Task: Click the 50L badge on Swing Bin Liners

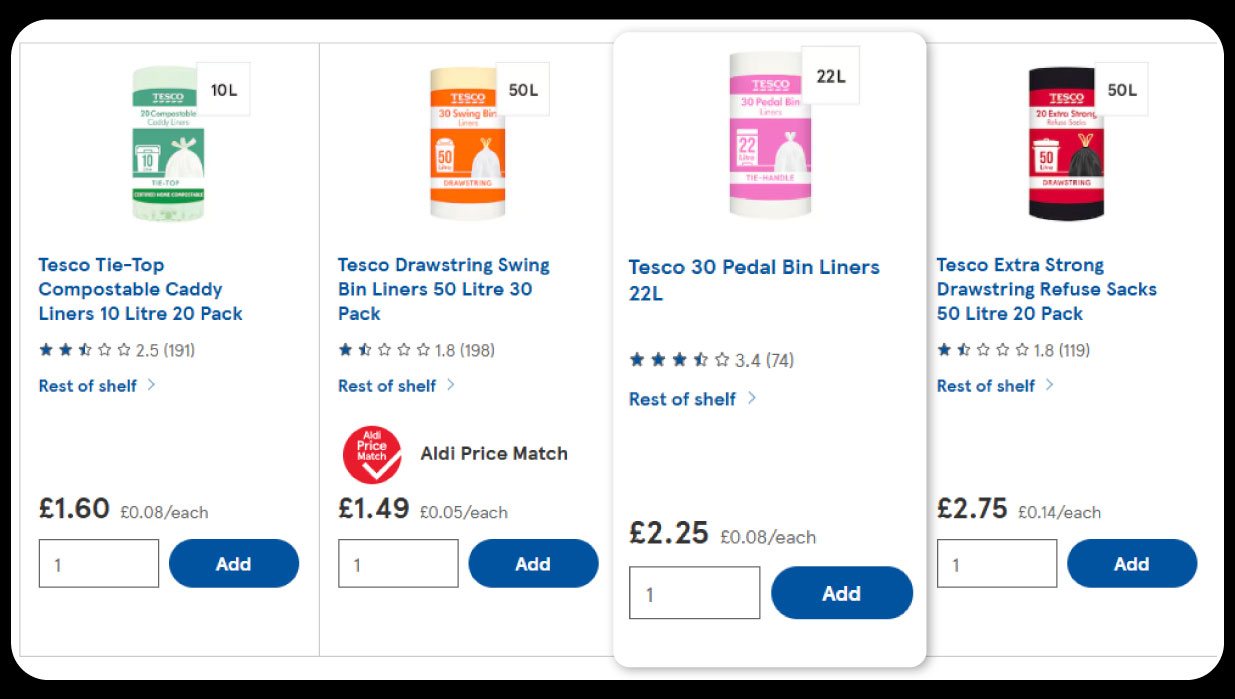Action: [x=522, y=90]
